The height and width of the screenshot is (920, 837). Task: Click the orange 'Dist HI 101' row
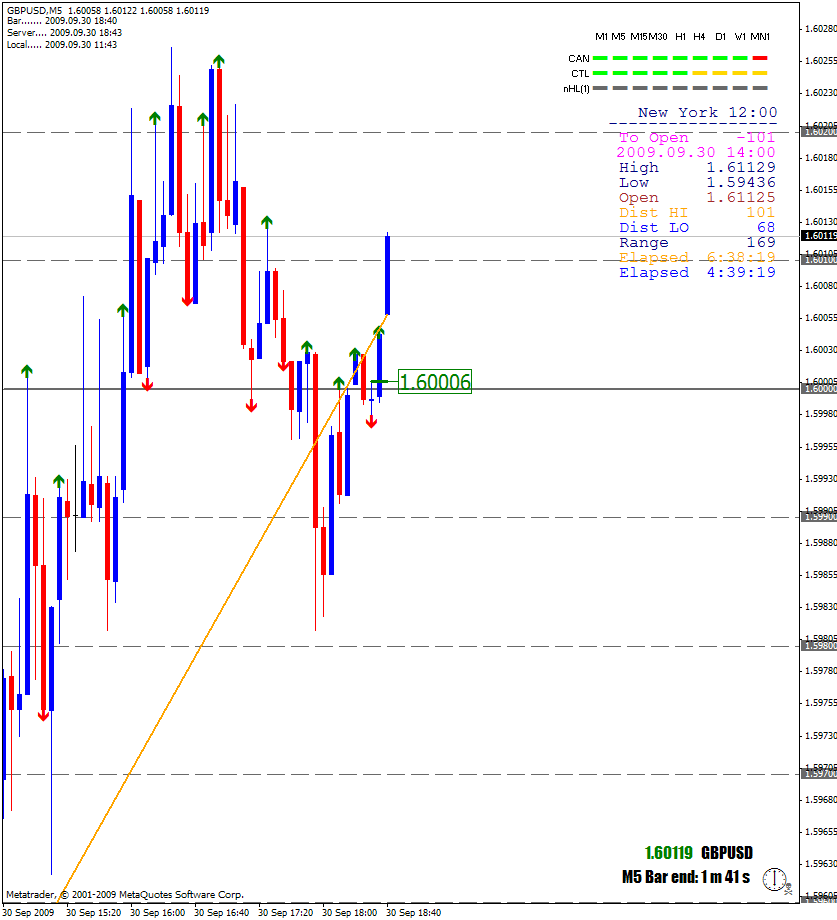[697, 212]
